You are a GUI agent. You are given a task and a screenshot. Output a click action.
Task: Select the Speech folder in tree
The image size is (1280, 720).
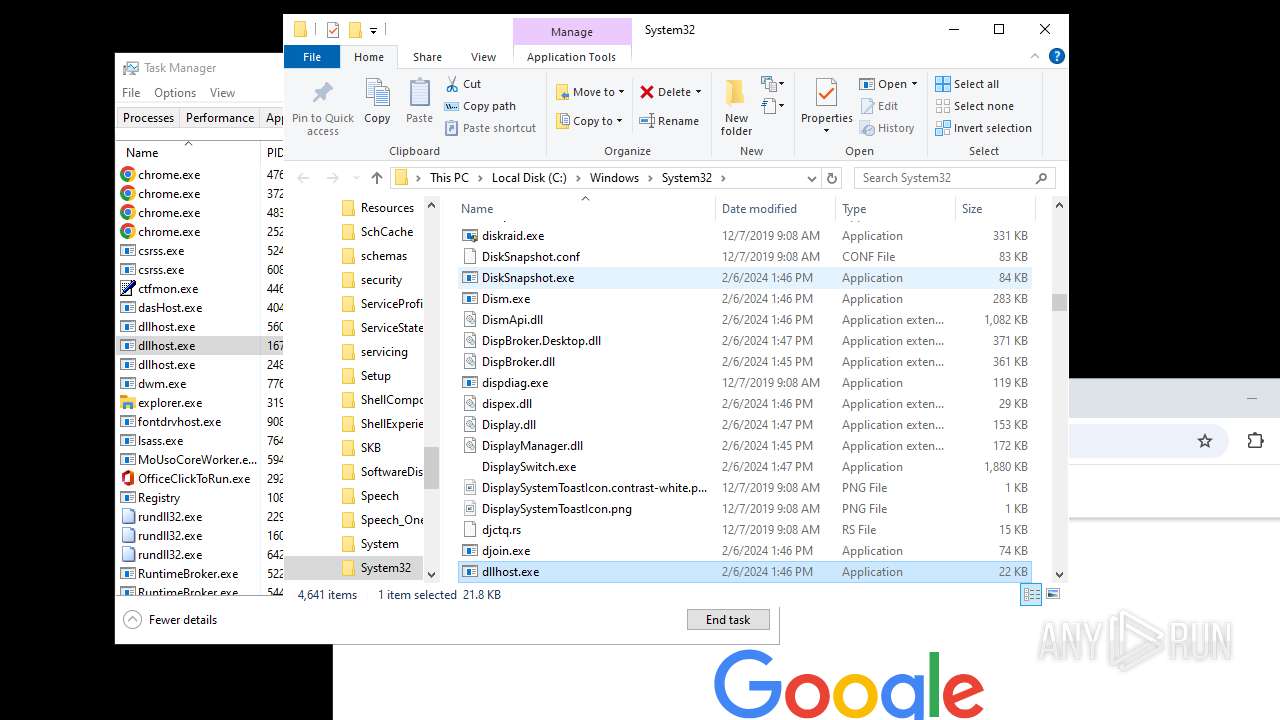(x=379, y=496)
